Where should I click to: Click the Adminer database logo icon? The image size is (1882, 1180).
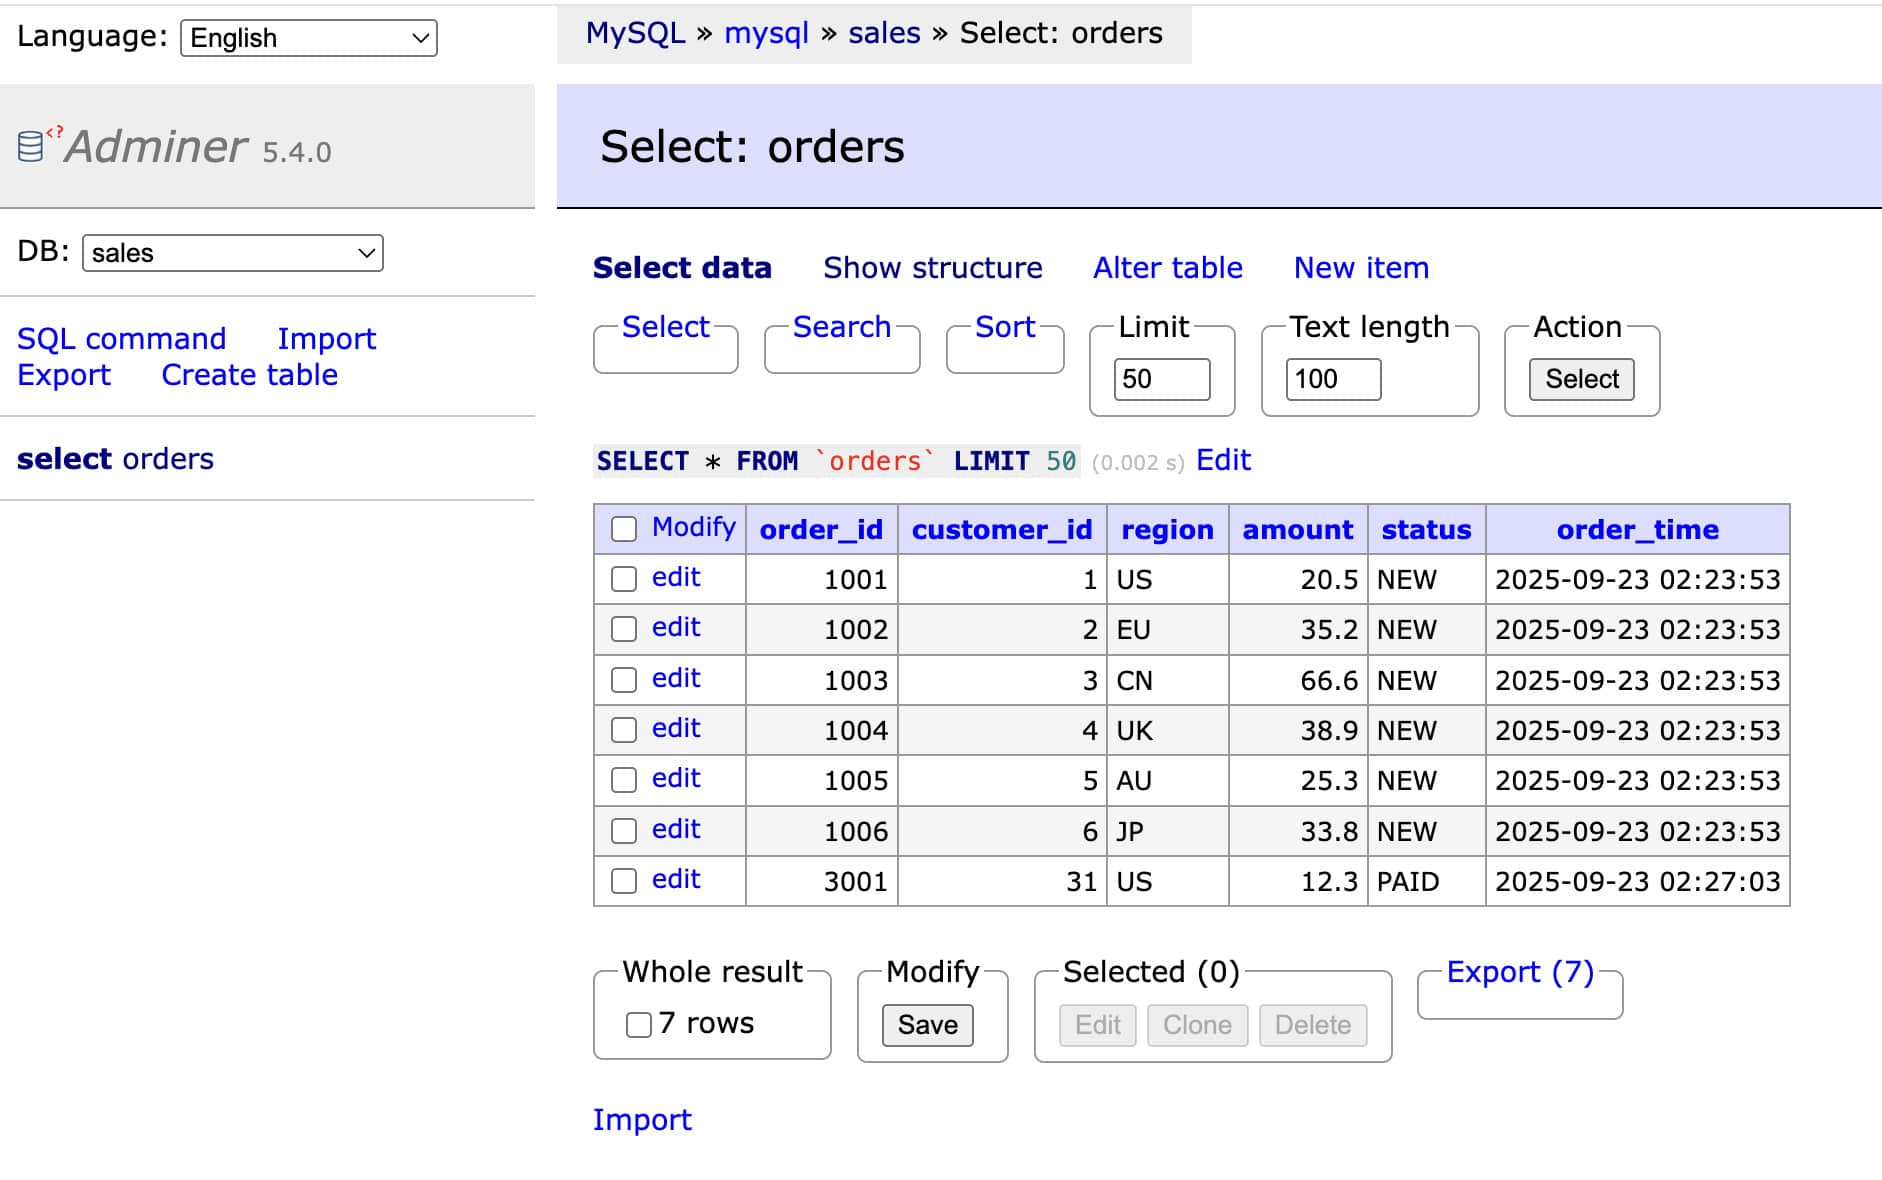pos(32,146)
